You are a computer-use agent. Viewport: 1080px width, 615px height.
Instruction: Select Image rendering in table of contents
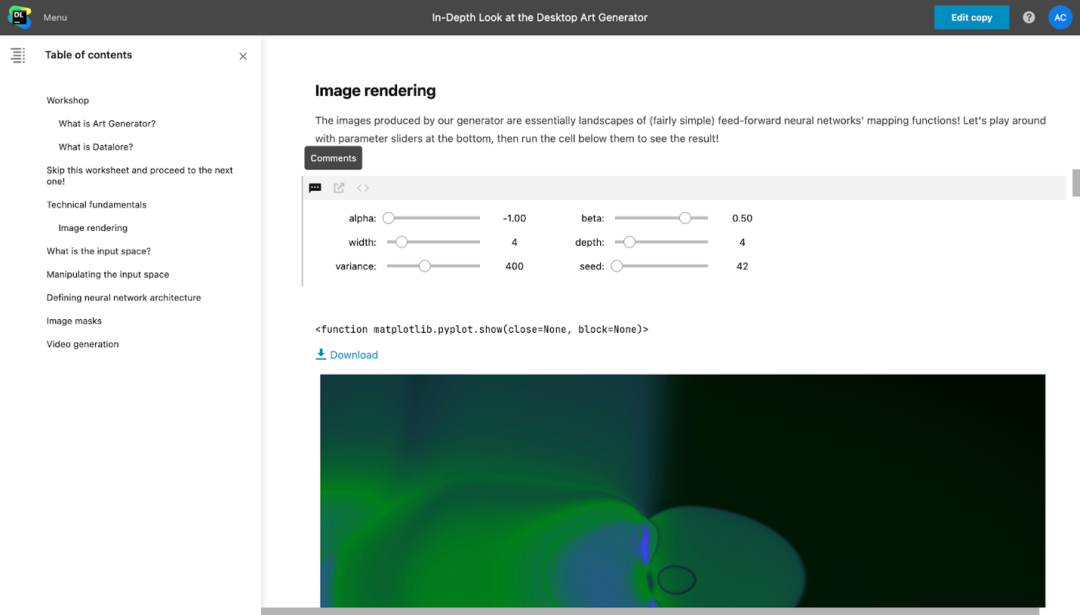(93, 228)
